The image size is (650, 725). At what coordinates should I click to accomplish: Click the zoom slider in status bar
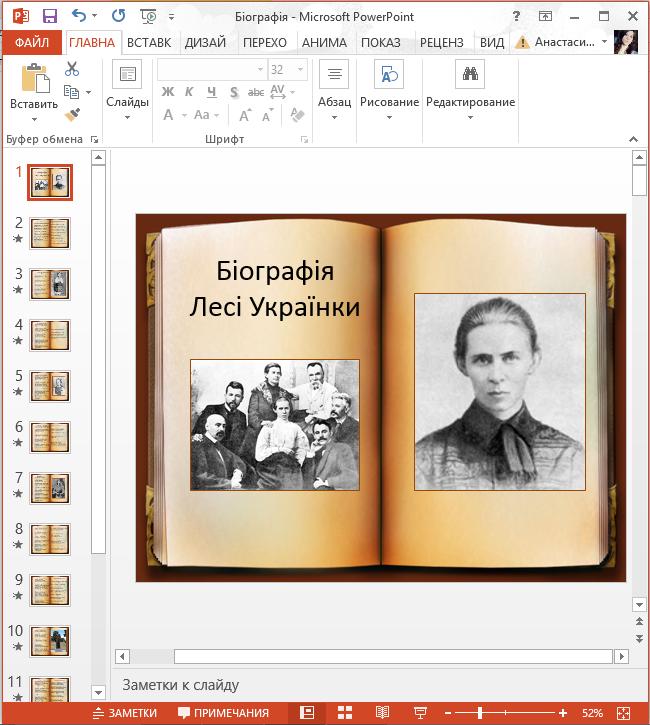pos(482,713)
